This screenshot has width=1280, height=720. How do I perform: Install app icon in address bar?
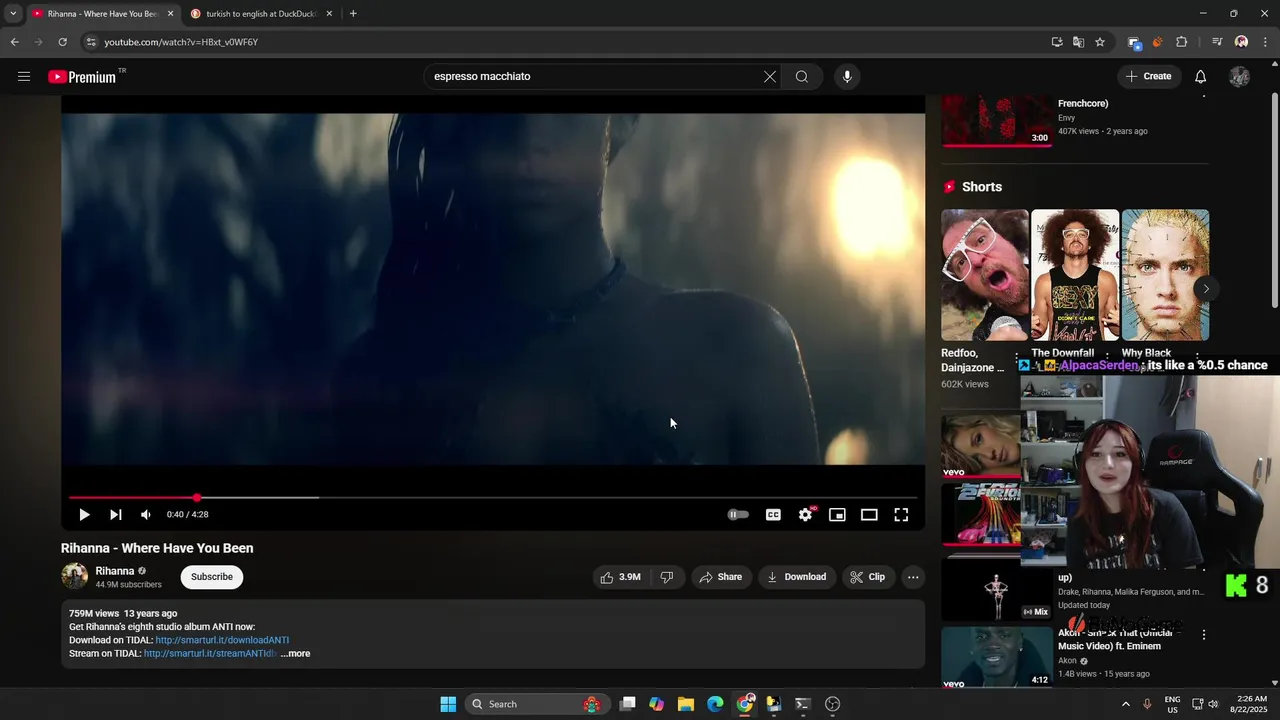coord(1057,42)
